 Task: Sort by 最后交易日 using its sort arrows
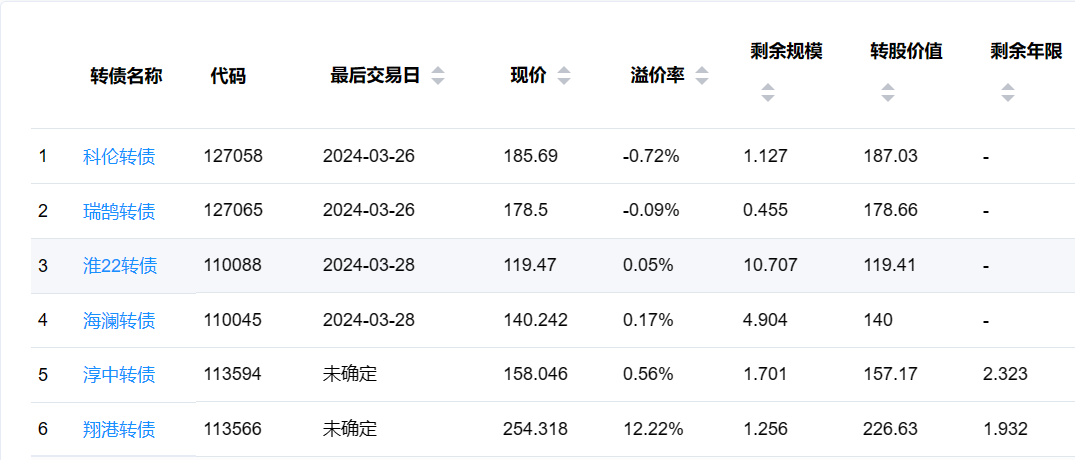coord(438,76)
